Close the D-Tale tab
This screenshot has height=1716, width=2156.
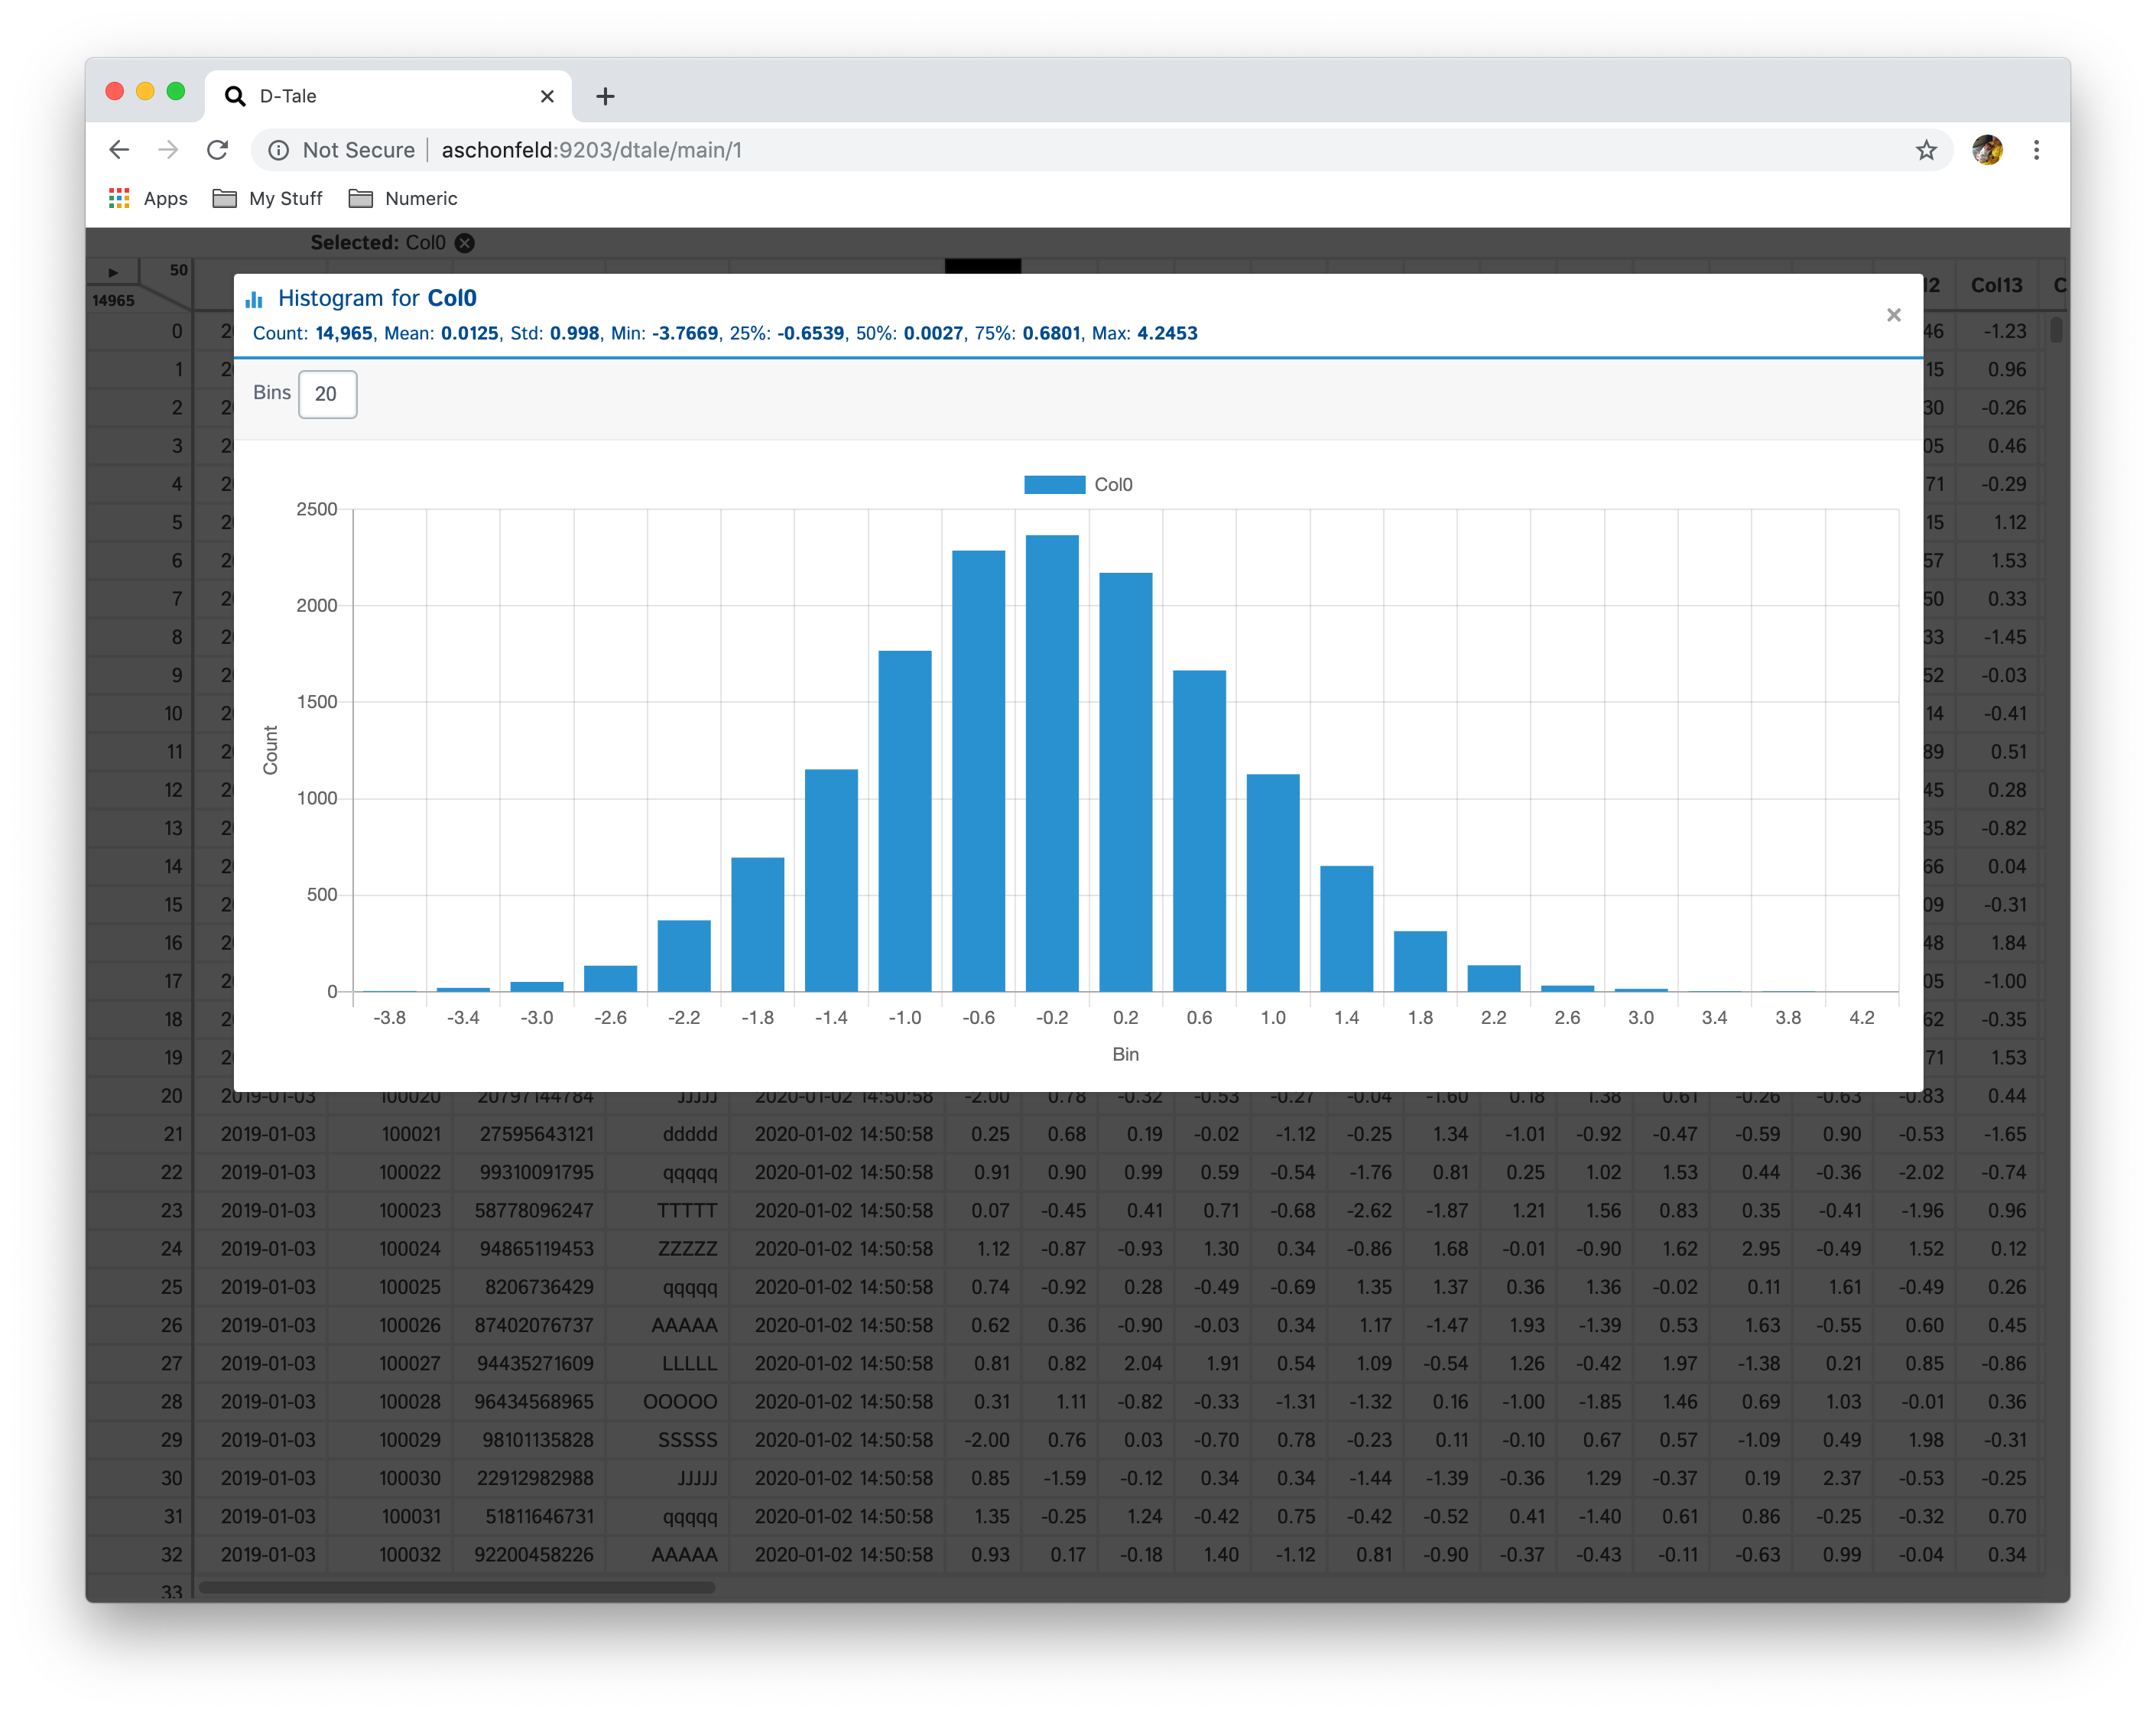[x=547, y=96]
